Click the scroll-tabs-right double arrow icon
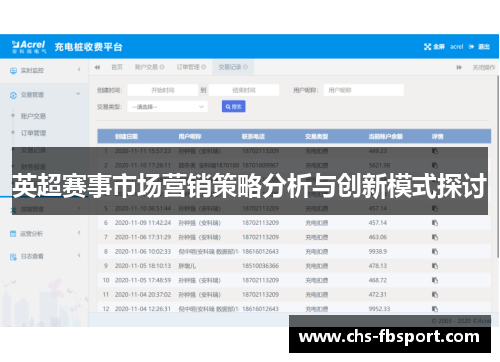Screen dimensions: 500x362 tap(459, 67)
